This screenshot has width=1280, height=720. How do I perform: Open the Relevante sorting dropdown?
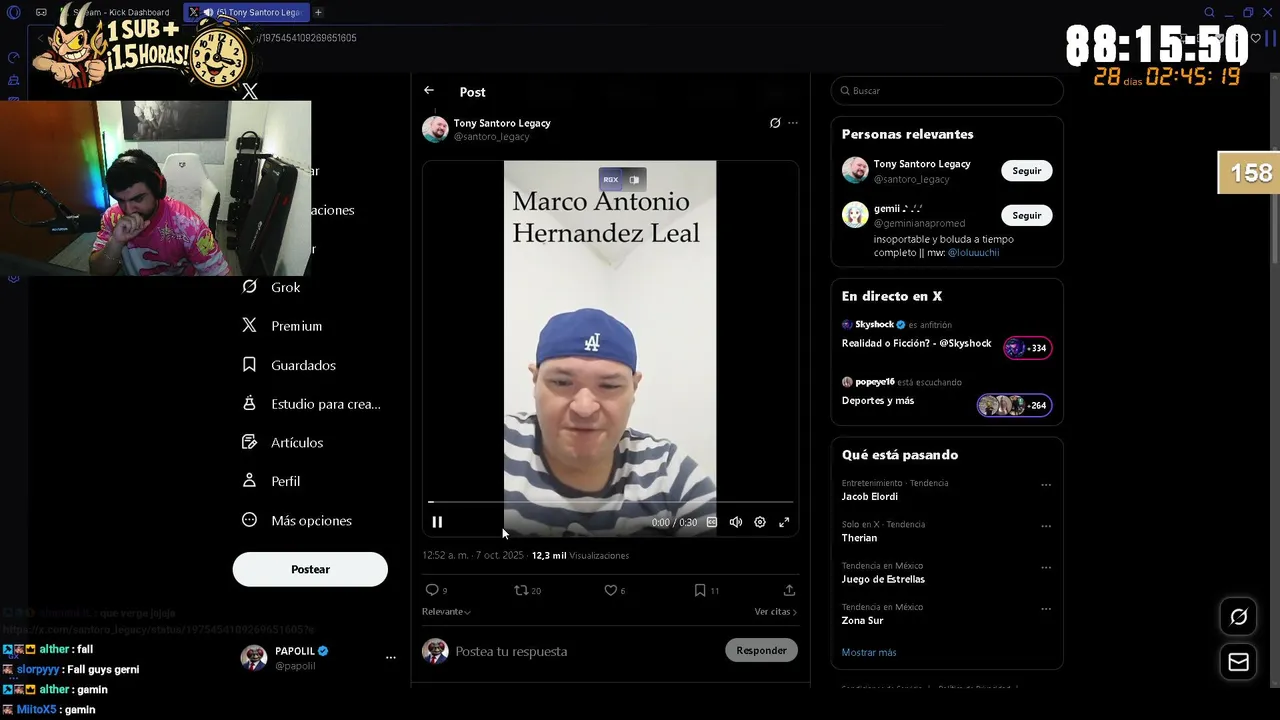pos(446,611)
